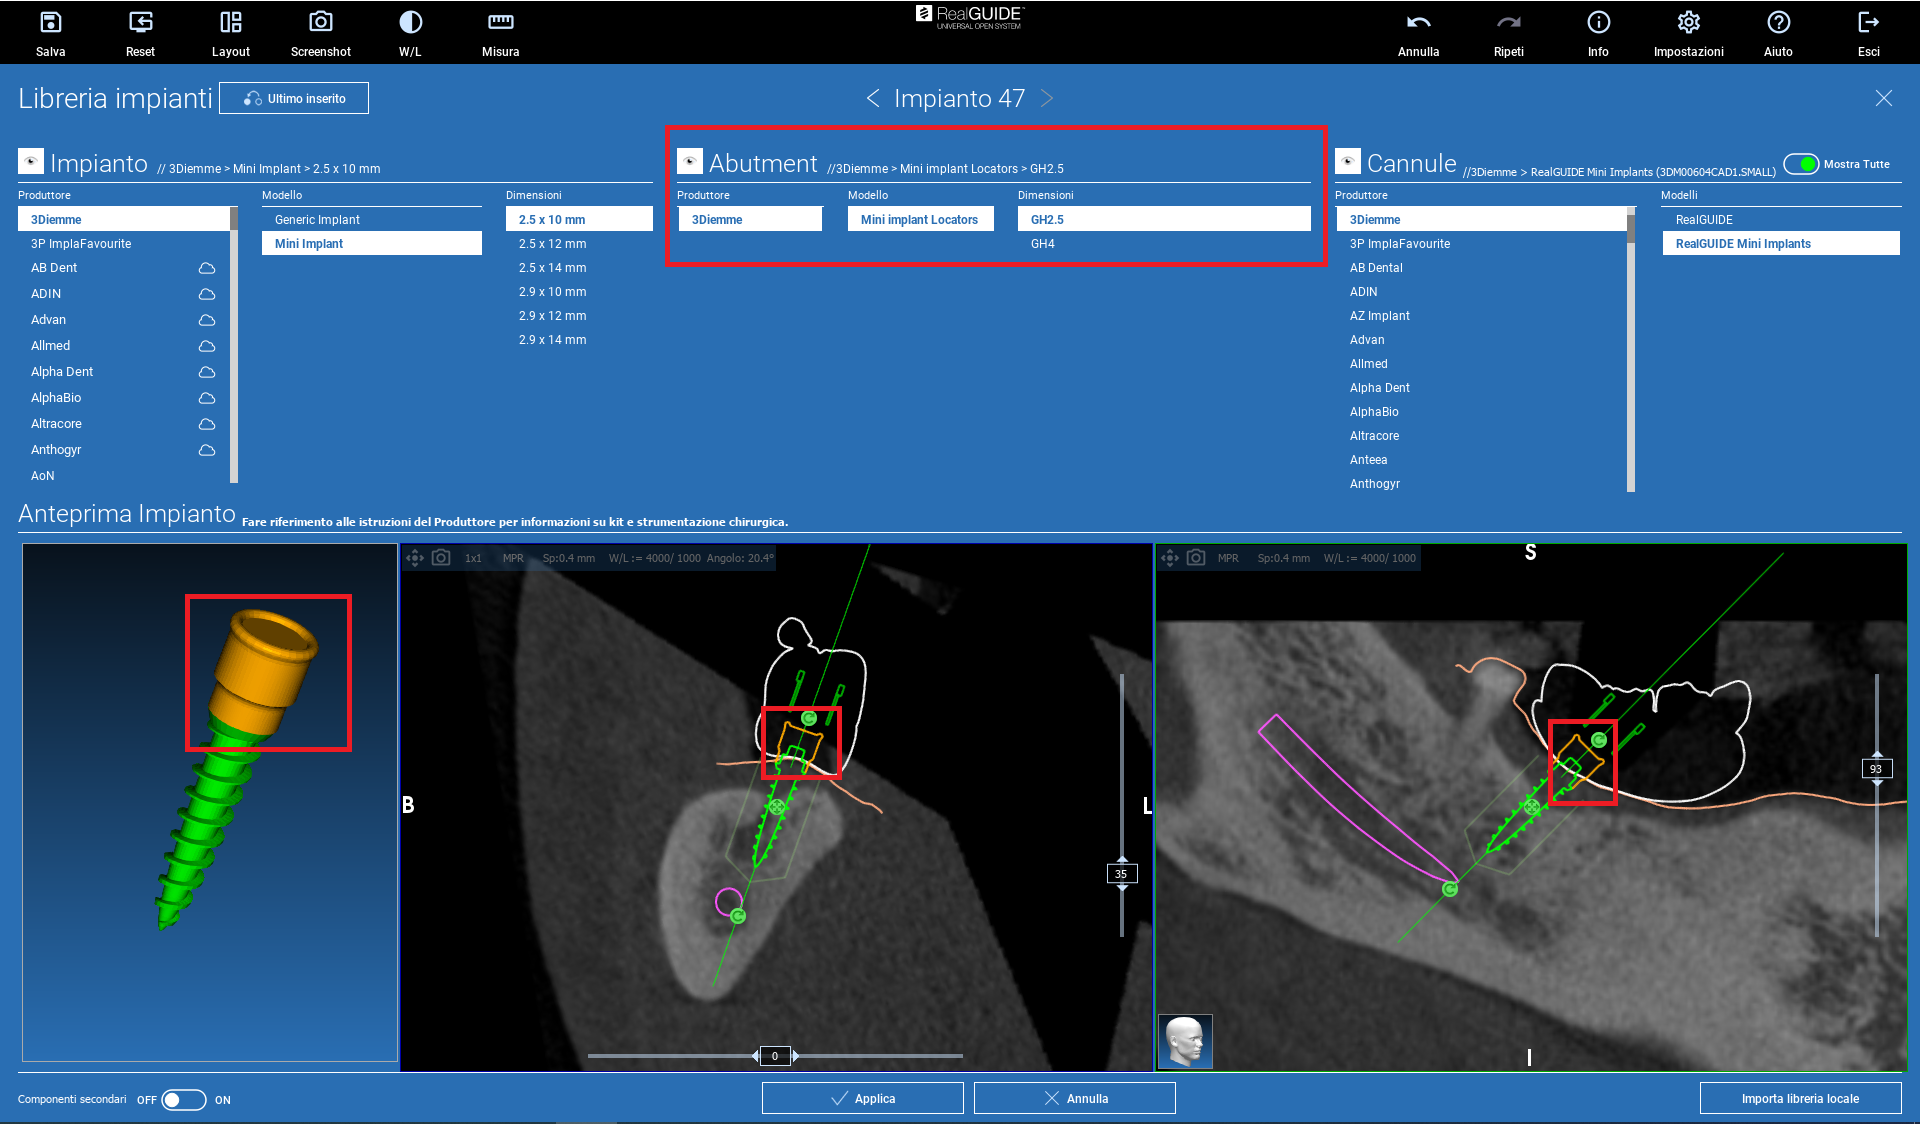Choose 2.9 x 12 mm implant size
Image resolution: width=1920 pixels, height=1124 pixels.
552,316
